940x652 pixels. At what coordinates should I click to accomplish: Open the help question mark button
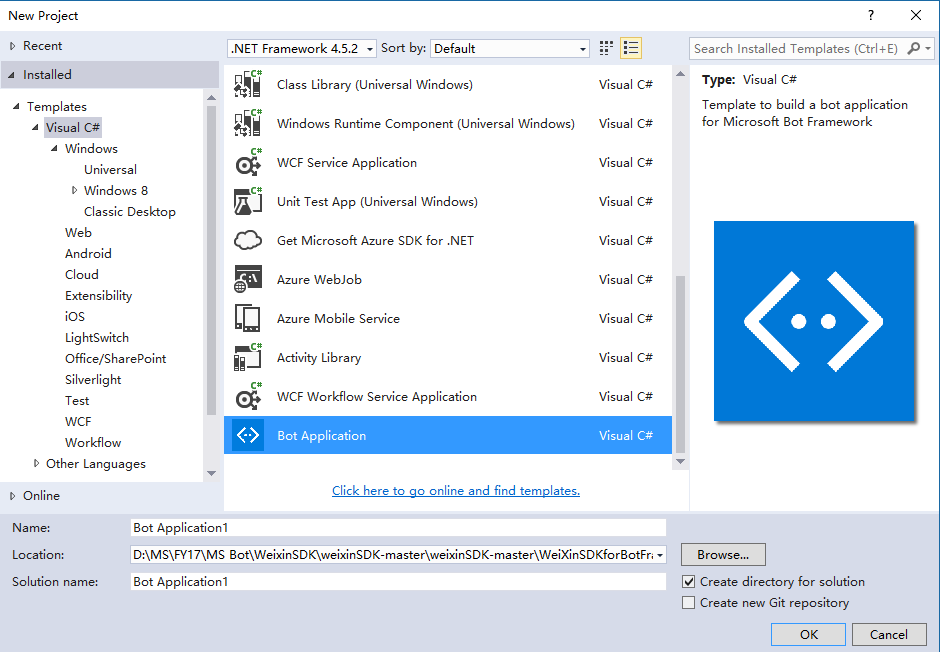click(870, 16)
